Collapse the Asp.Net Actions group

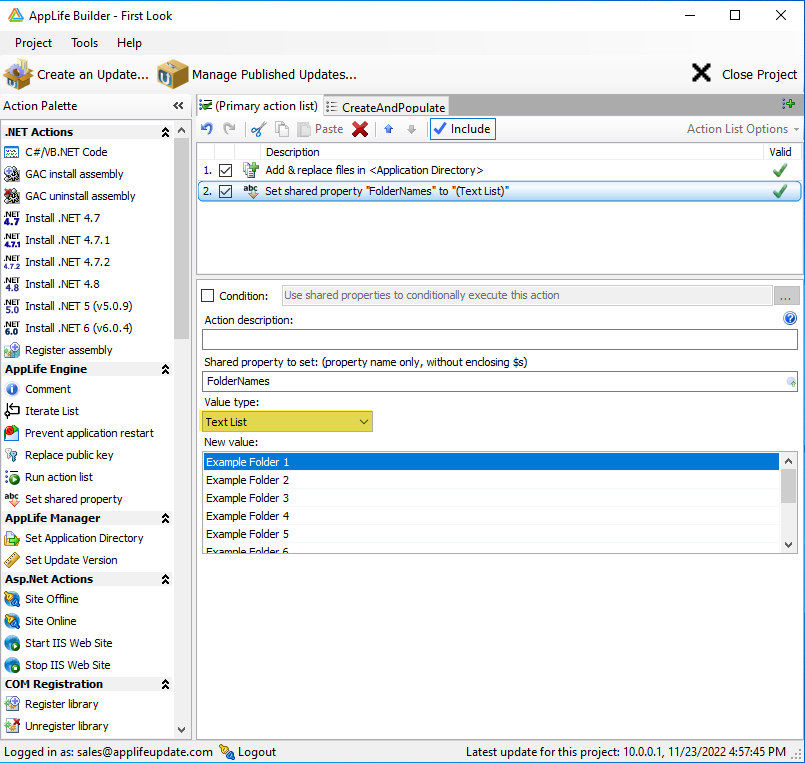tap(165, 579)
